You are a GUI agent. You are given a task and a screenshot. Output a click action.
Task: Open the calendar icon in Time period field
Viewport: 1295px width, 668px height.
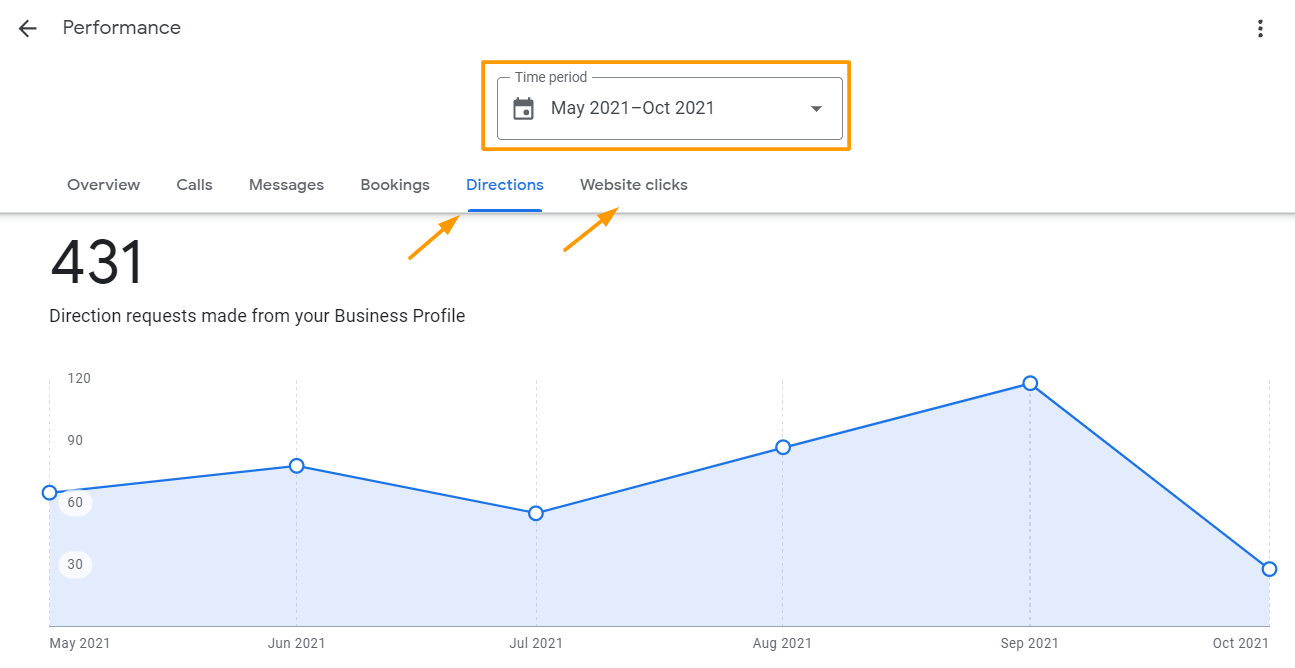point(524,107)
